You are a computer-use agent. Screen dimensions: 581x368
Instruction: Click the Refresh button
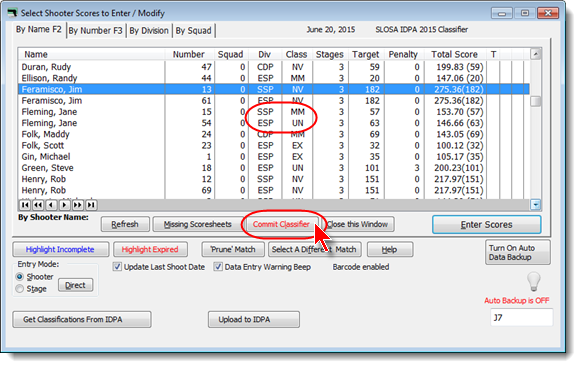125,224
